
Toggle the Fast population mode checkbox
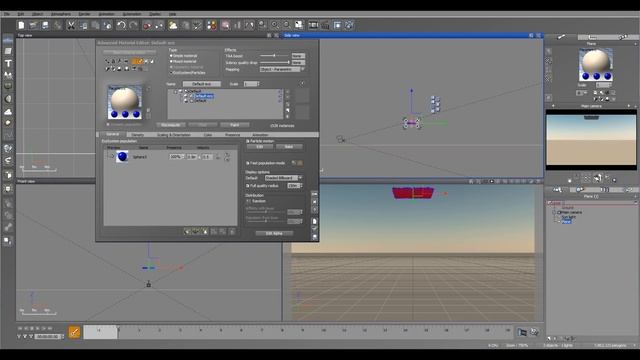coord(247,163)
